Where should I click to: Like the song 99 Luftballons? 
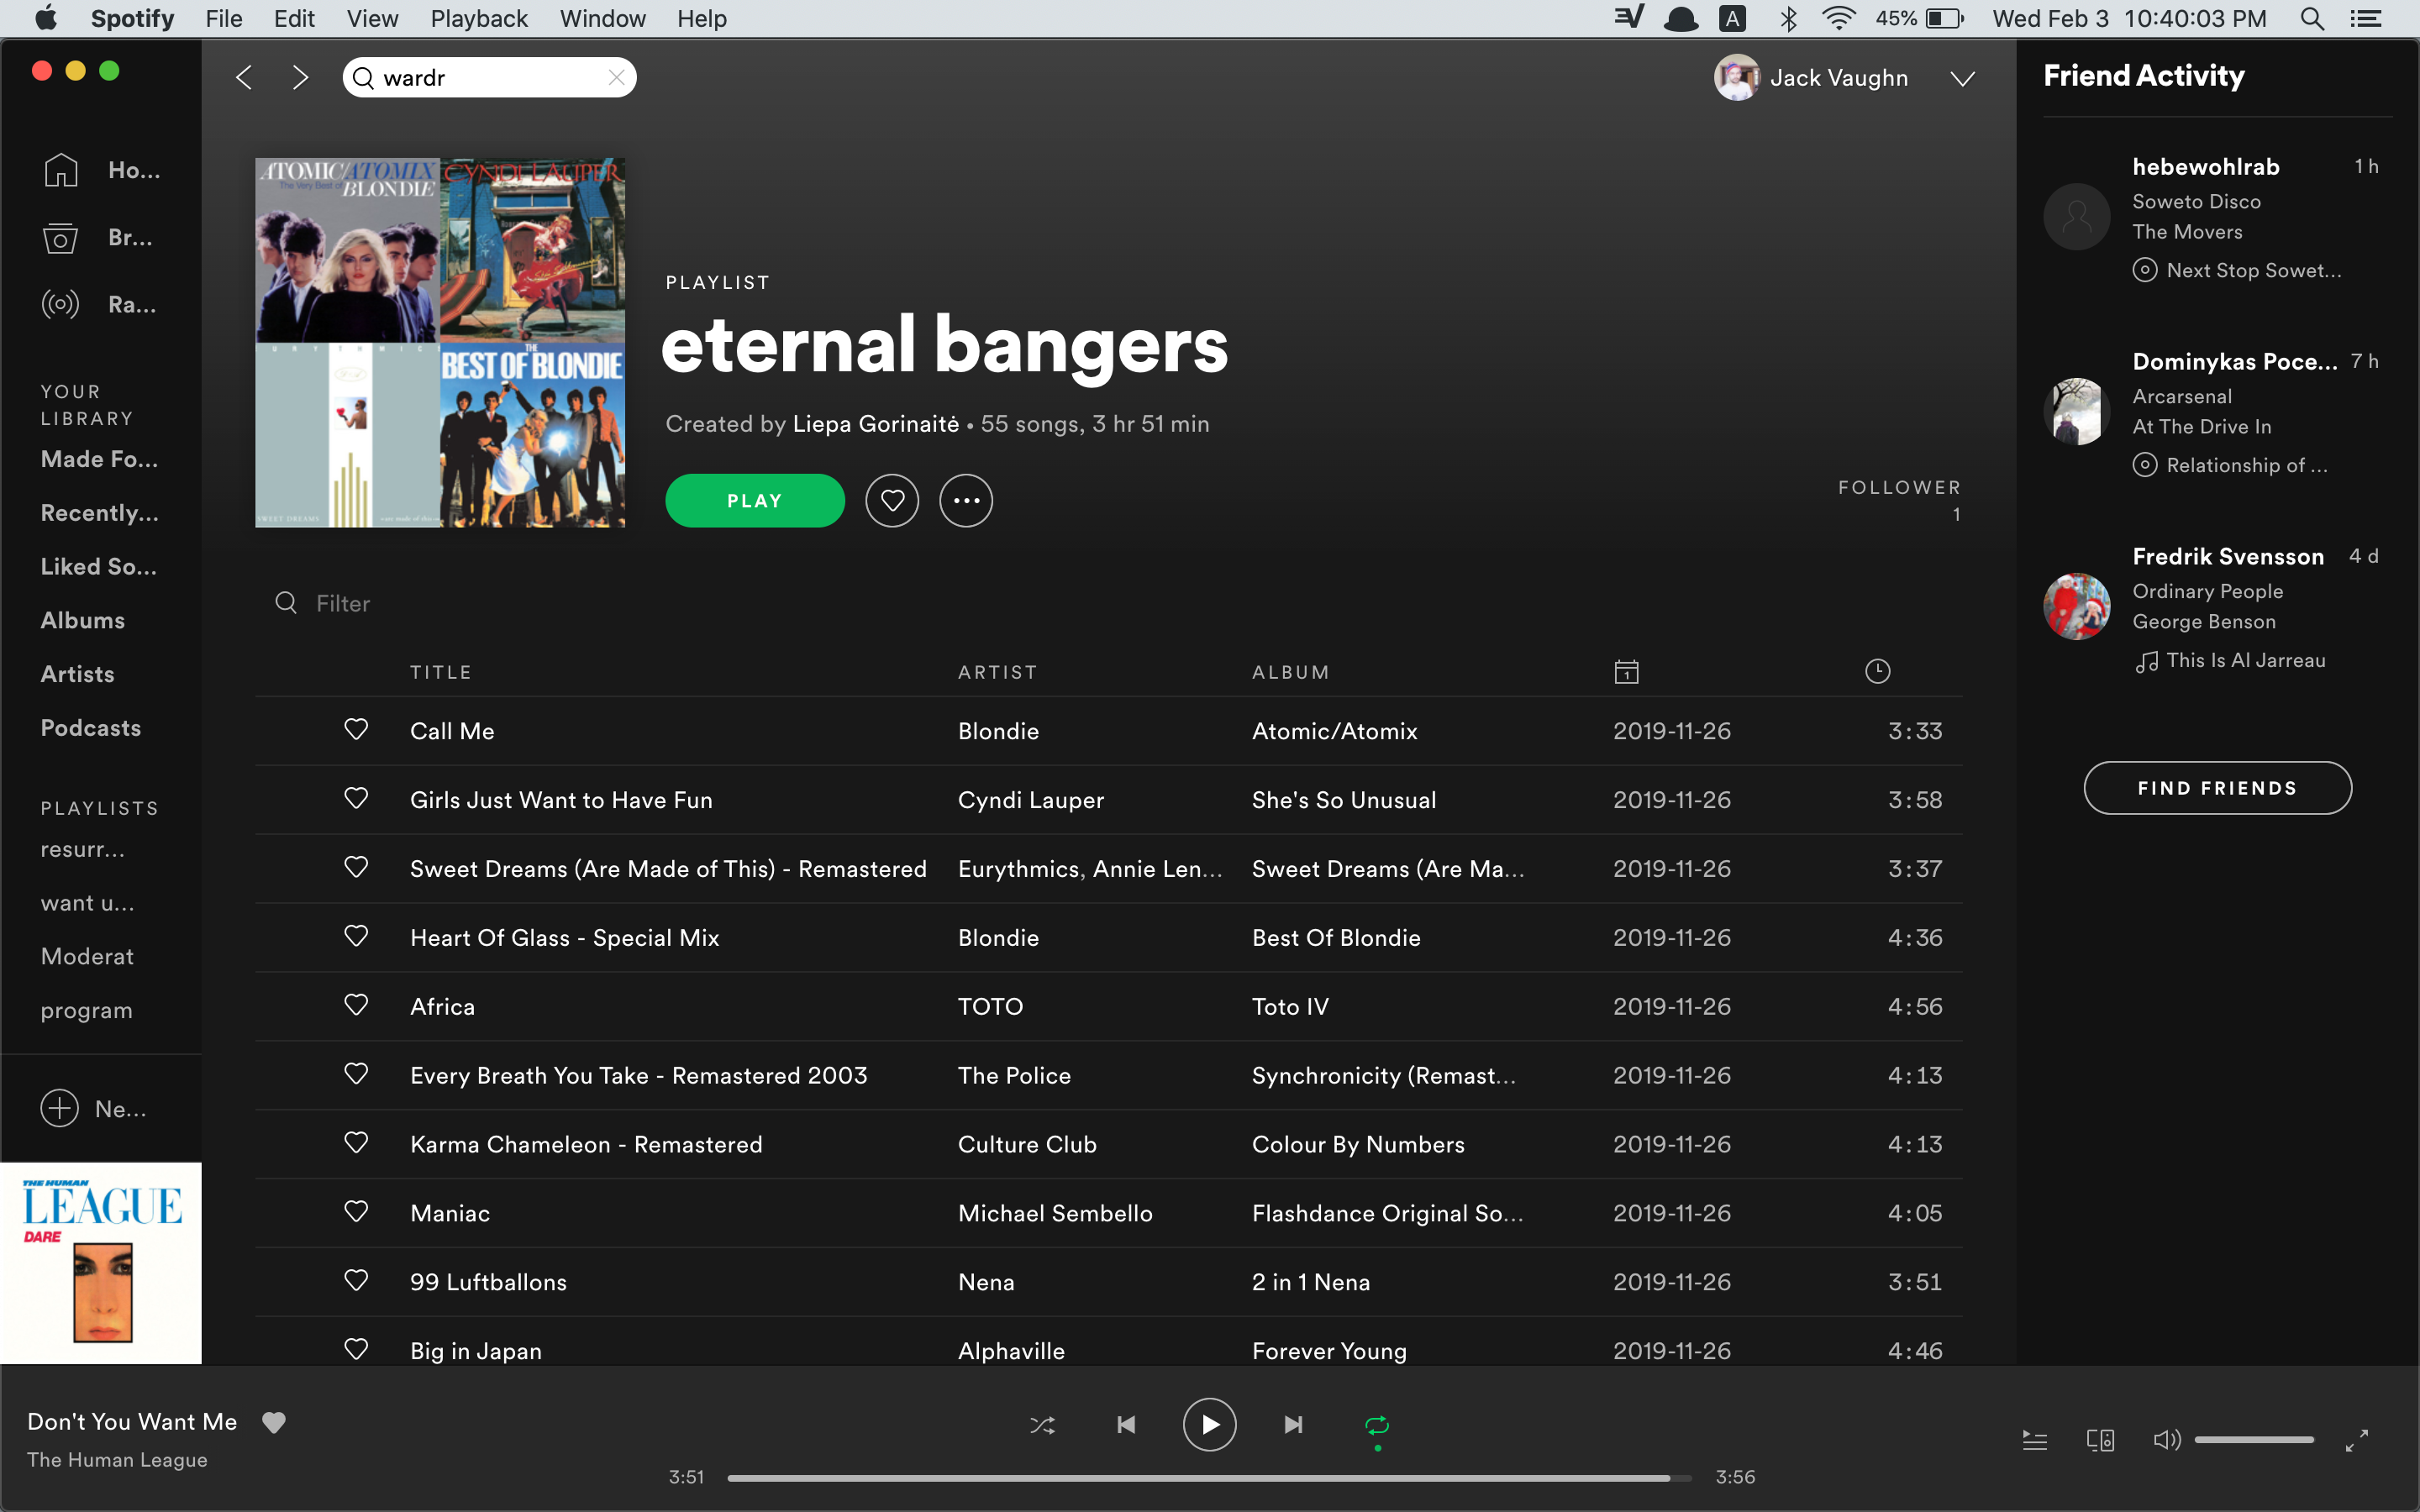356,1280
